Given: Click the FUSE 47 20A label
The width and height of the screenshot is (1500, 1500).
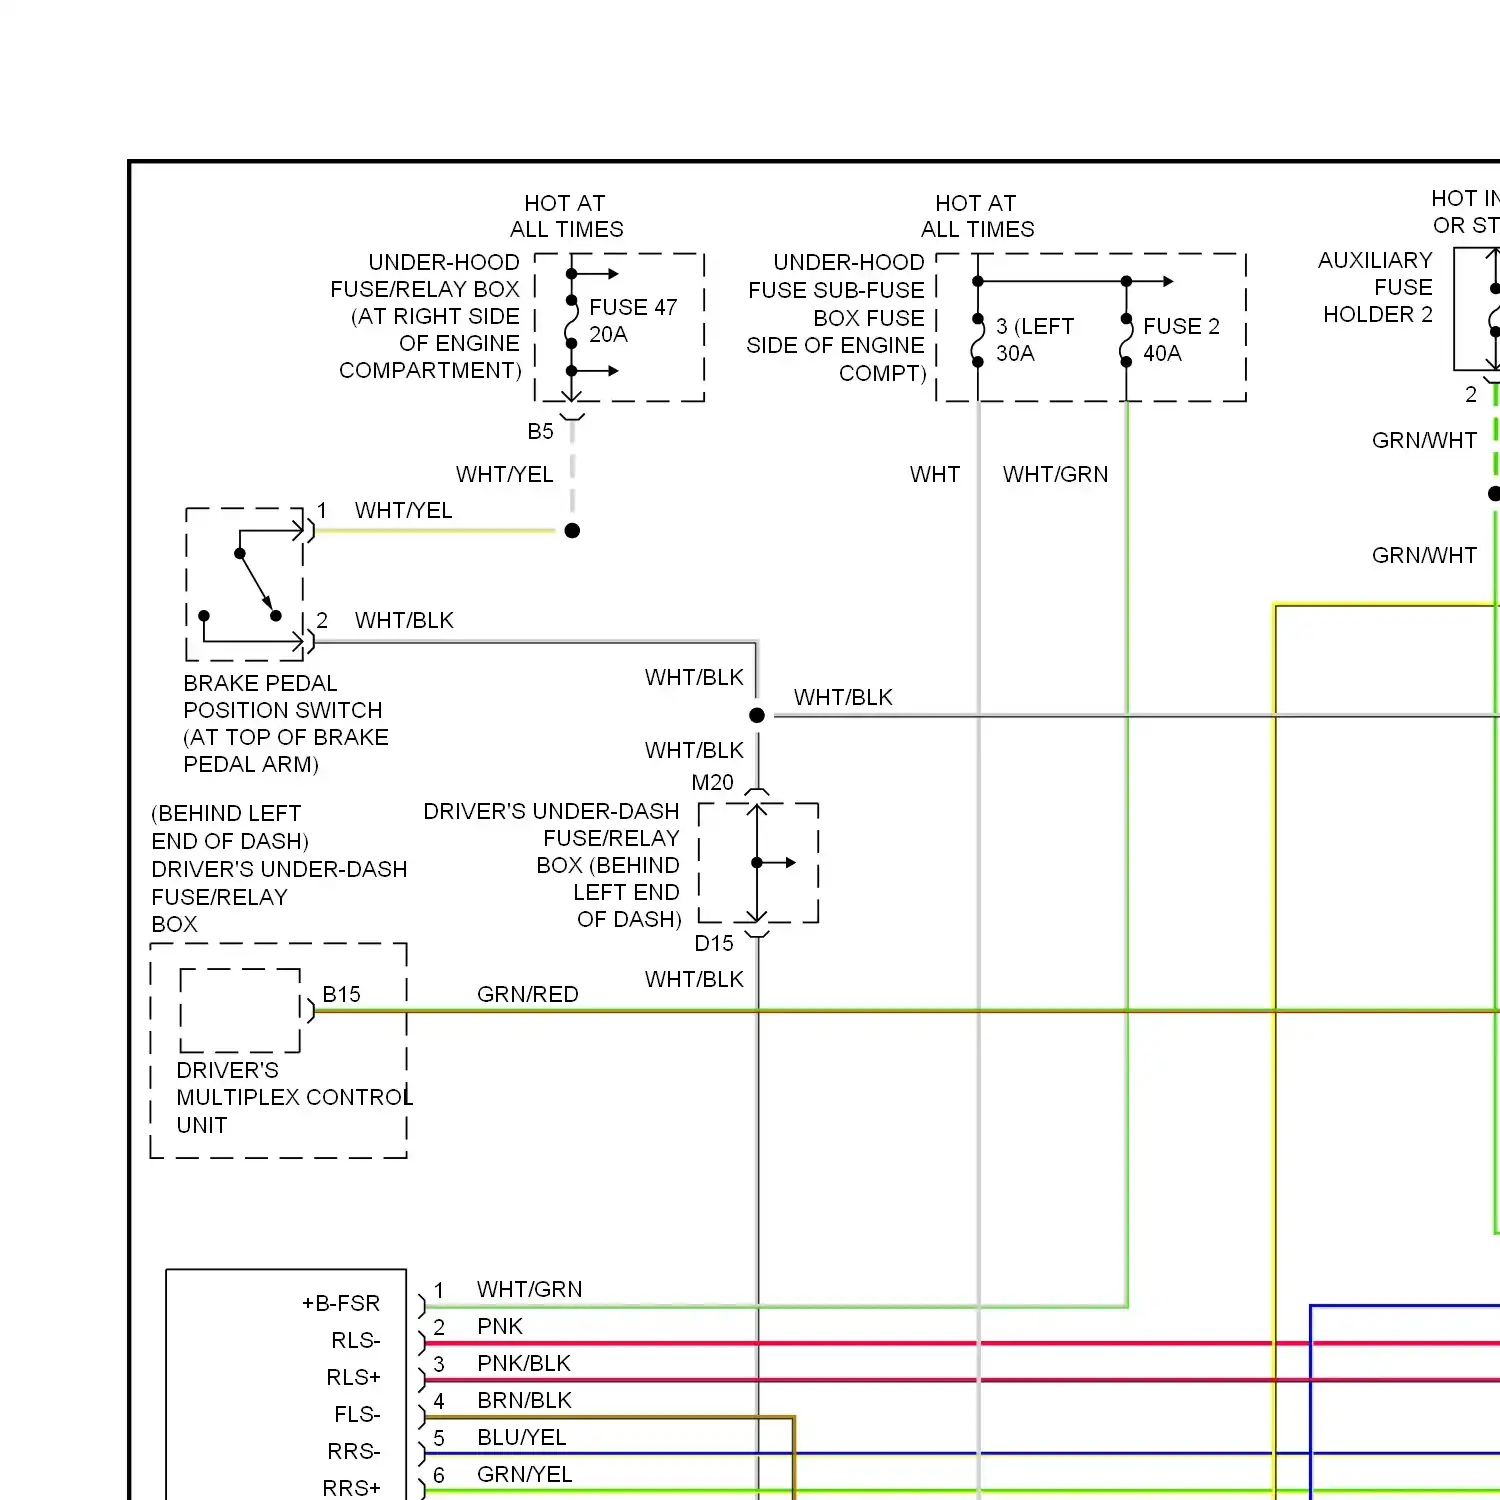Looking at the screenshot, I should [633, 321].
